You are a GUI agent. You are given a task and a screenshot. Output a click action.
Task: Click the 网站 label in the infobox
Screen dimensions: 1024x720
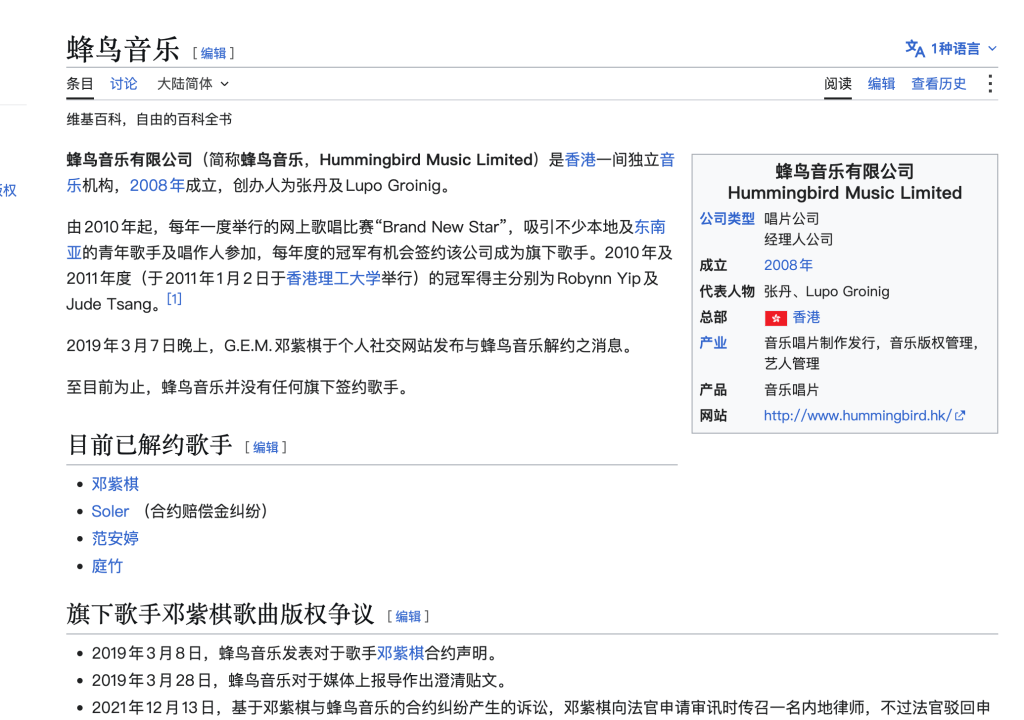click(713, 416)
